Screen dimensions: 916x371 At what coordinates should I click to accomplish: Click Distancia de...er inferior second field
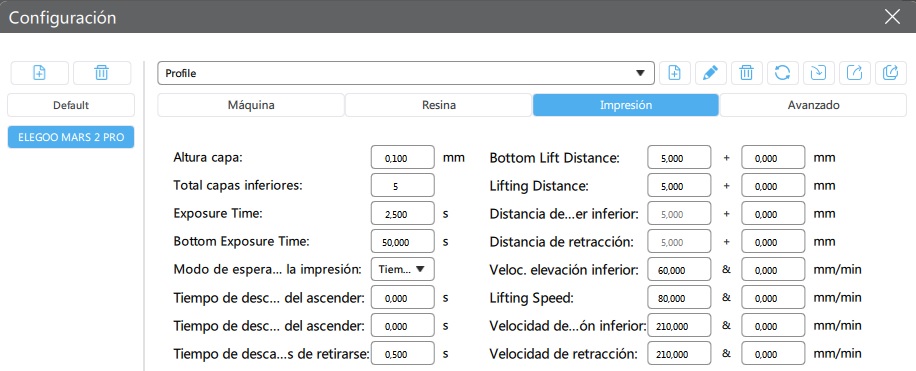tap(773, 214)
